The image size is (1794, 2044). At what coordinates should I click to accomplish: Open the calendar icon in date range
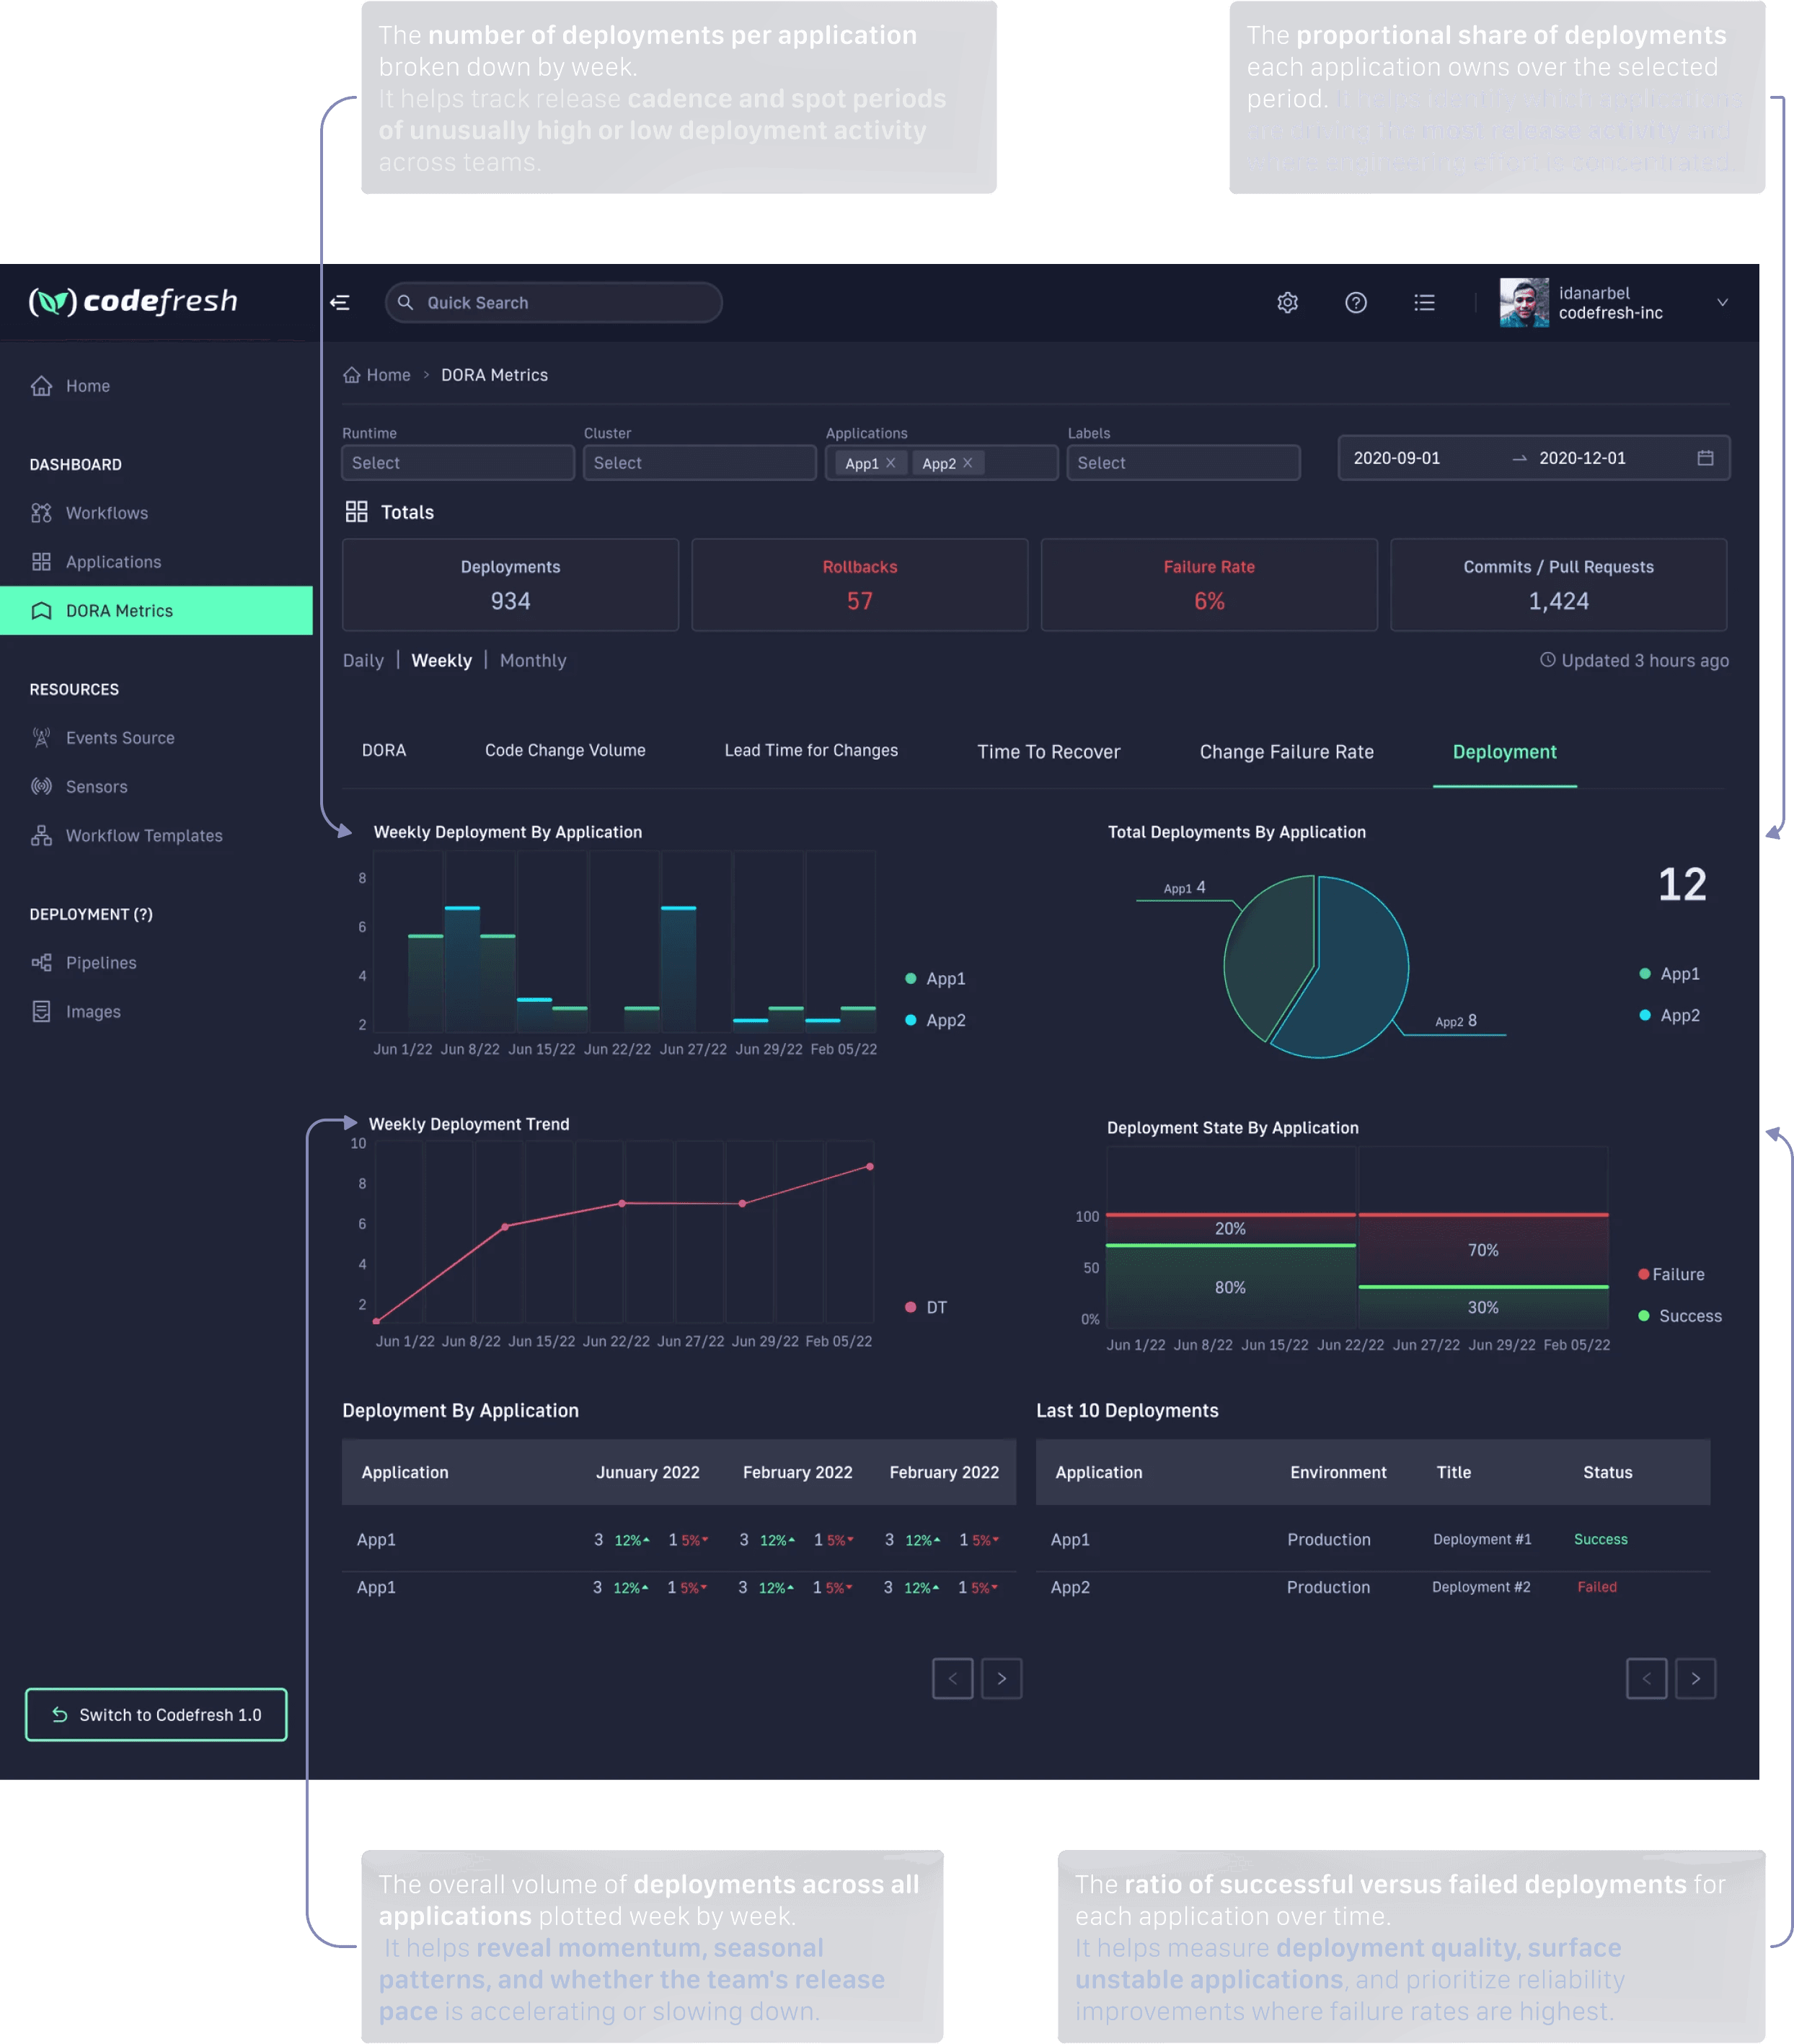1705,458
